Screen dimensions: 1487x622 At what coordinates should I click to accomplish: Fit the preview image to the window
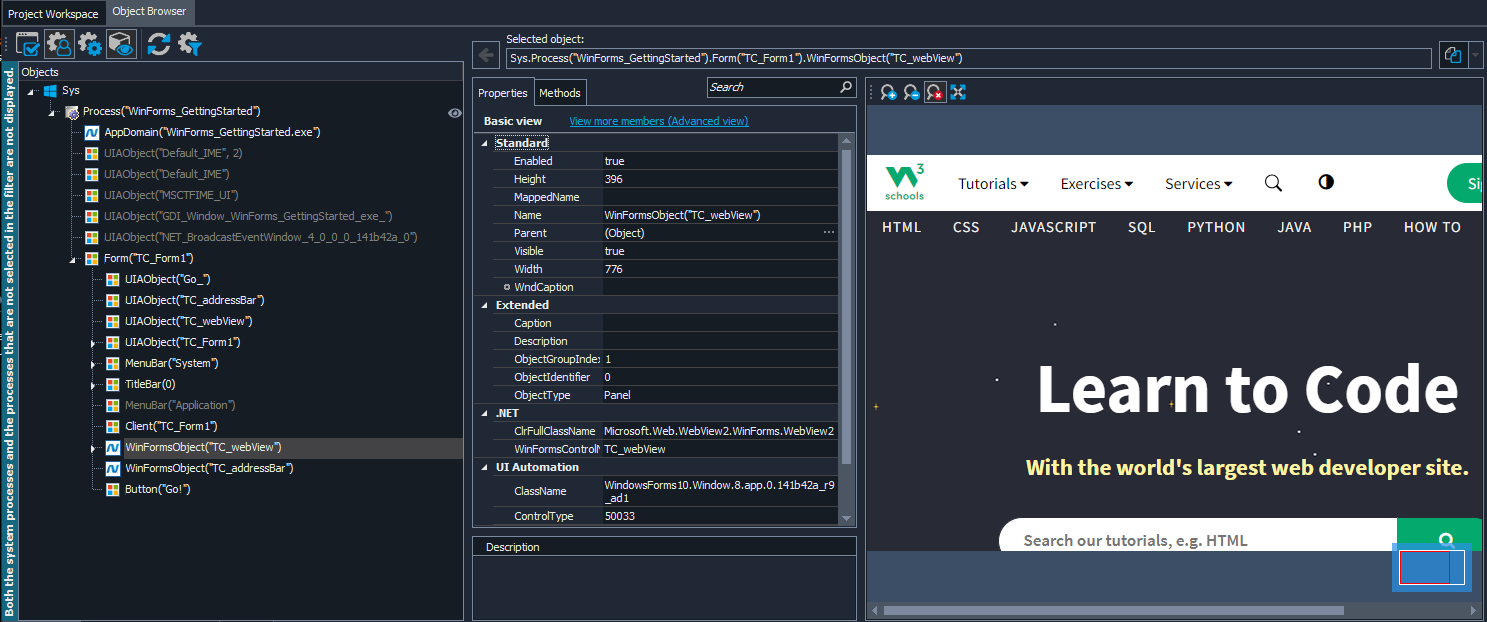(x=958, y=92)
